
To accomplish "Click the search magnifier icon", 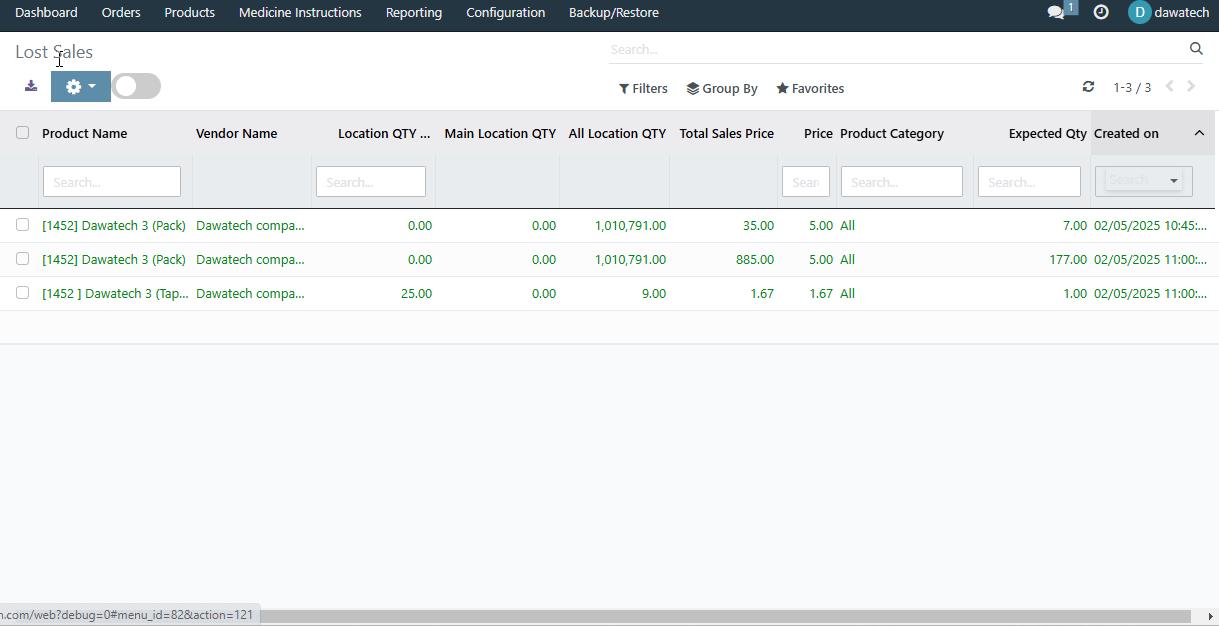I will [x=1196, y=49].
